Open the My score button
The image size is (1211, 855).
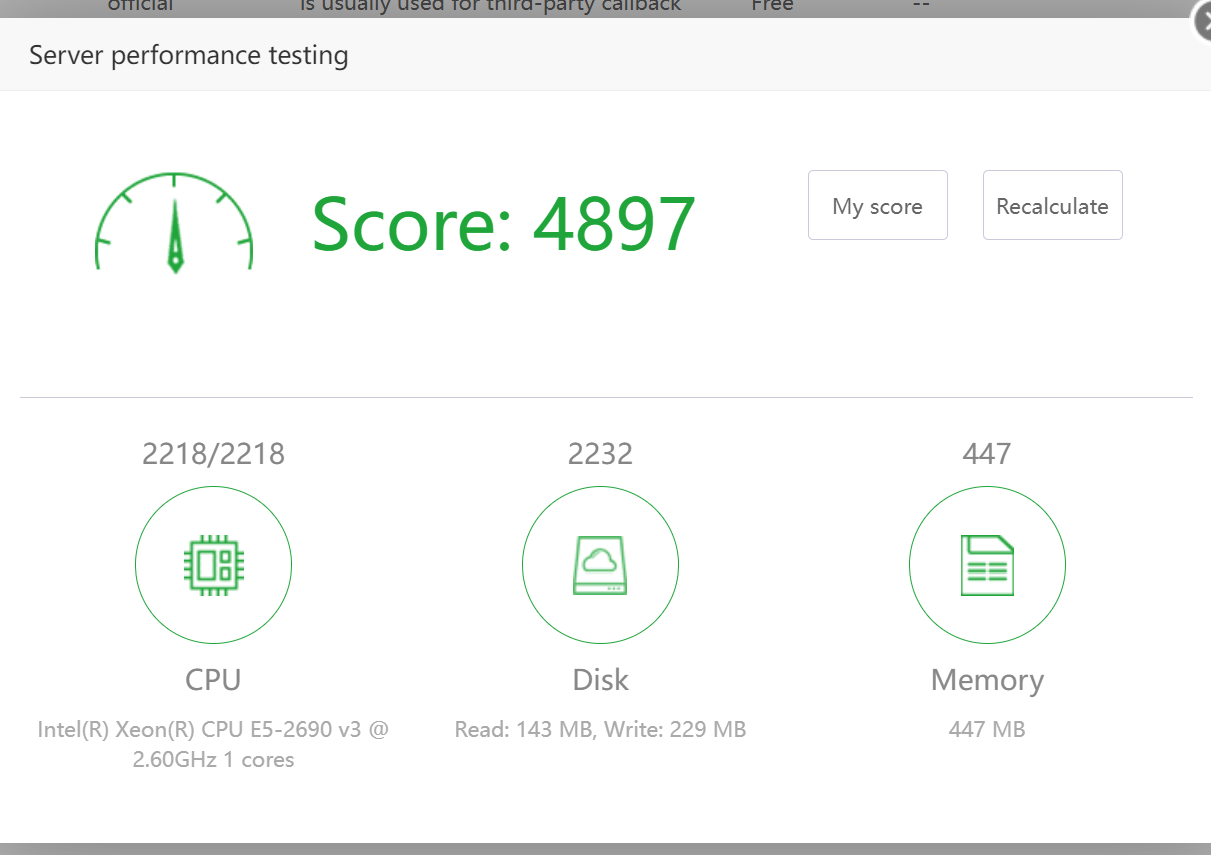877,206
